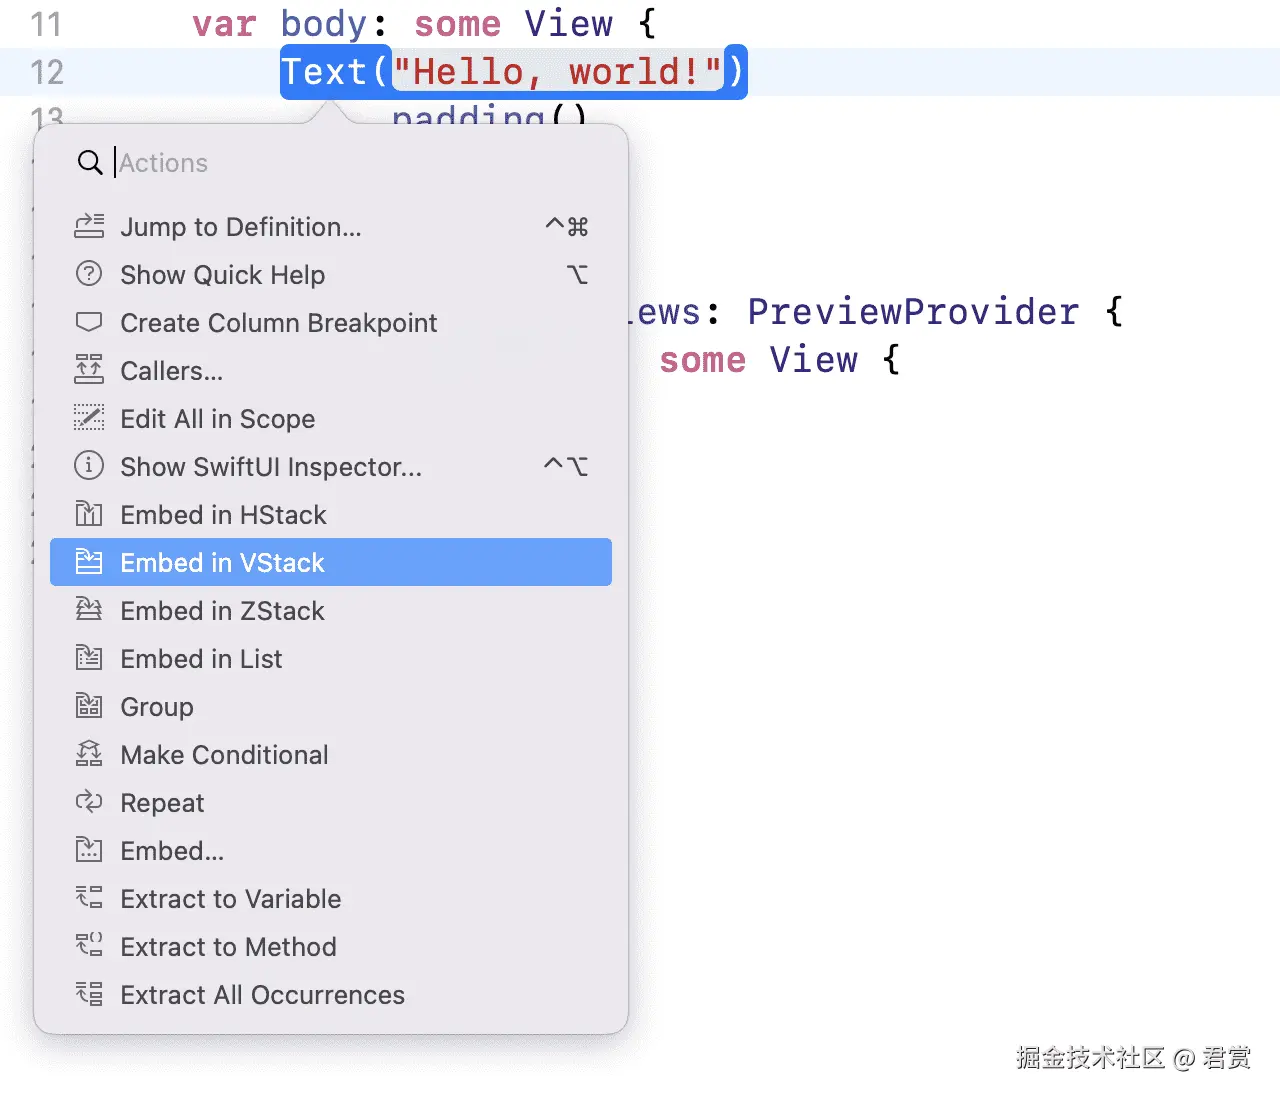This screenshot has width=1280, height=1100.
Task: Choose Make Conditional action
Action: [224, 755]
